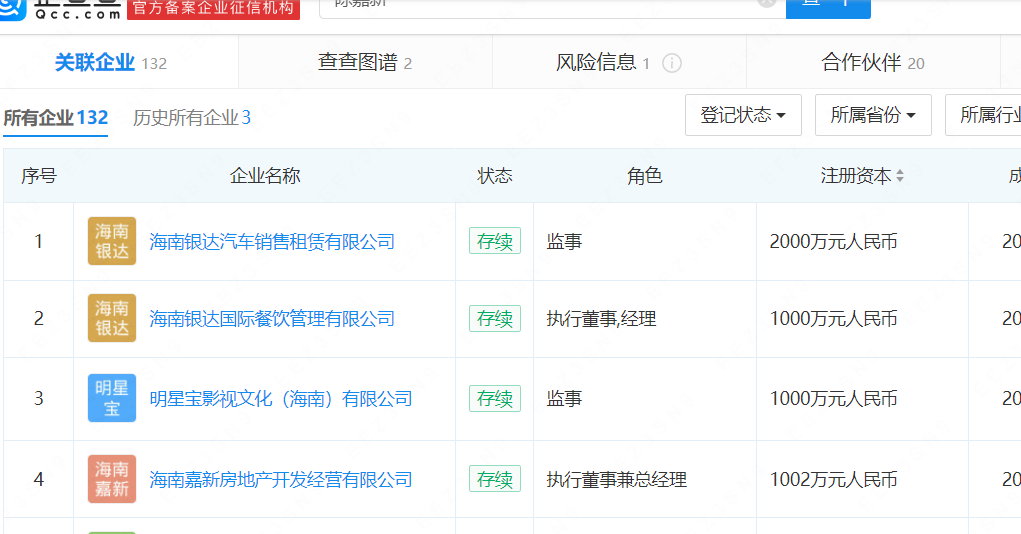
Task: Click the 官方备案企业征信机构 red banner
Action: click(x=214, y=8)
